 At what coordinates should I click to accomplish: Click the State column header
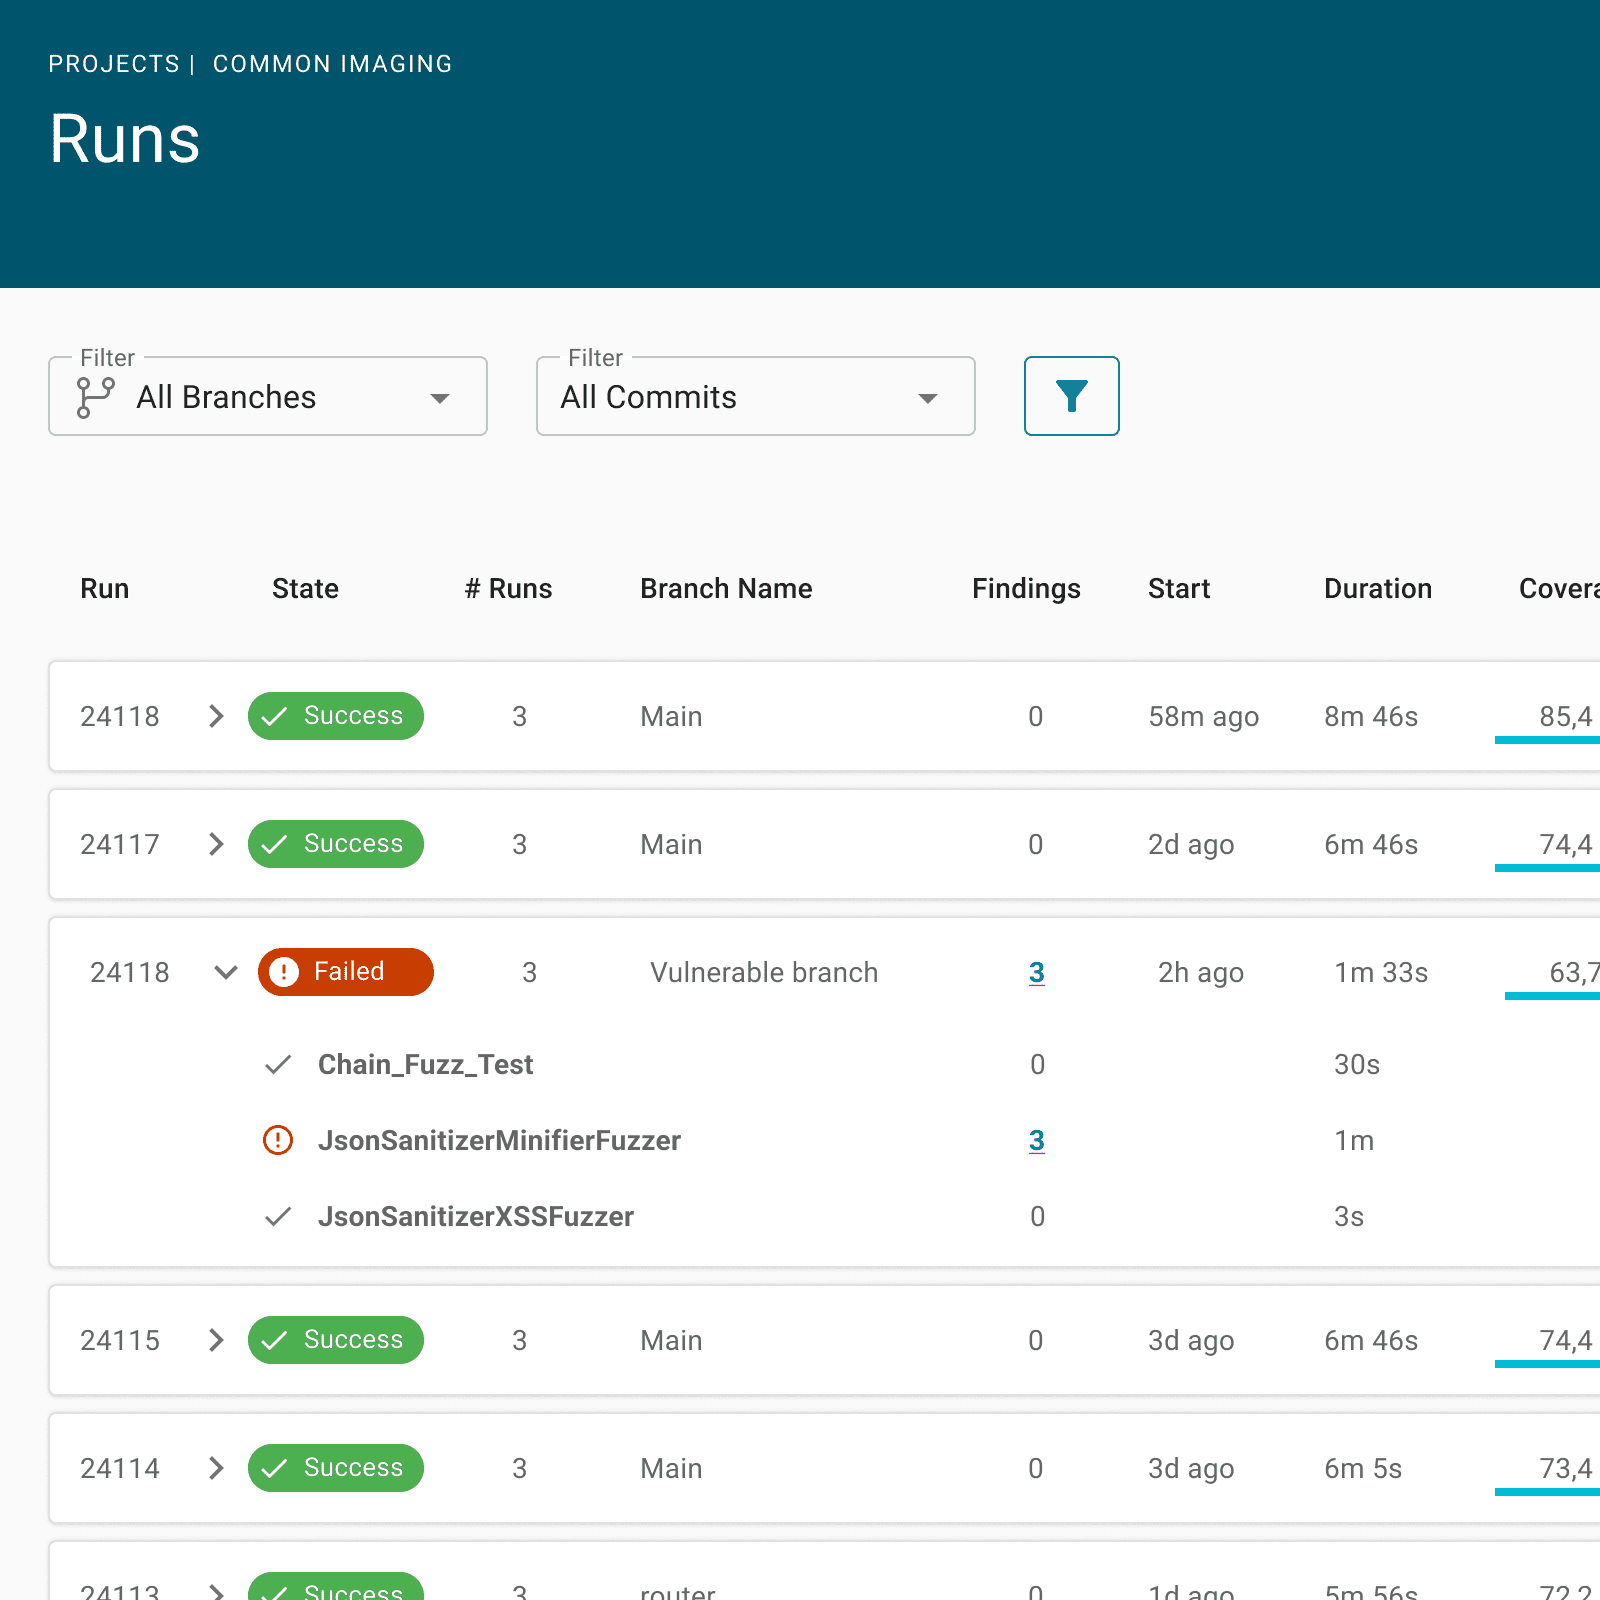click(x=305, y=588)
